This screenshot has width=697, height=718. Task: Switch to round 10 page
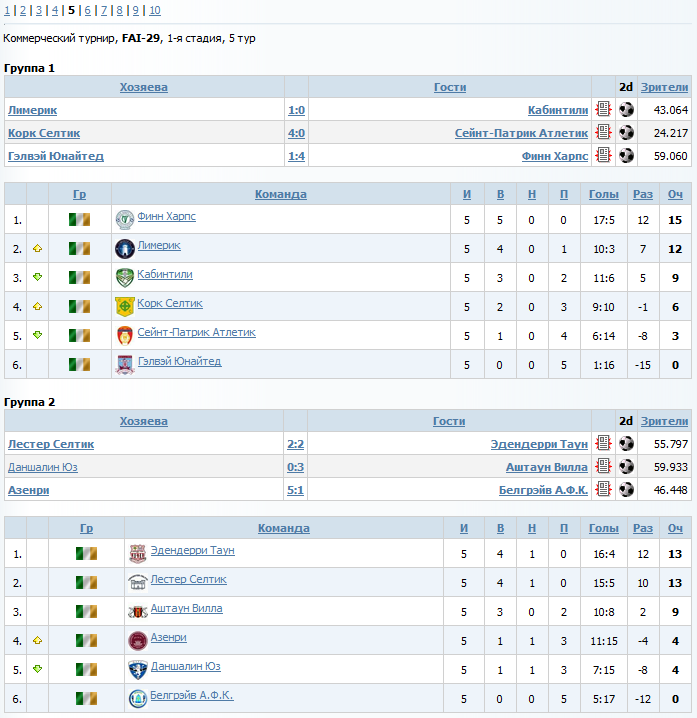point(154,10)
